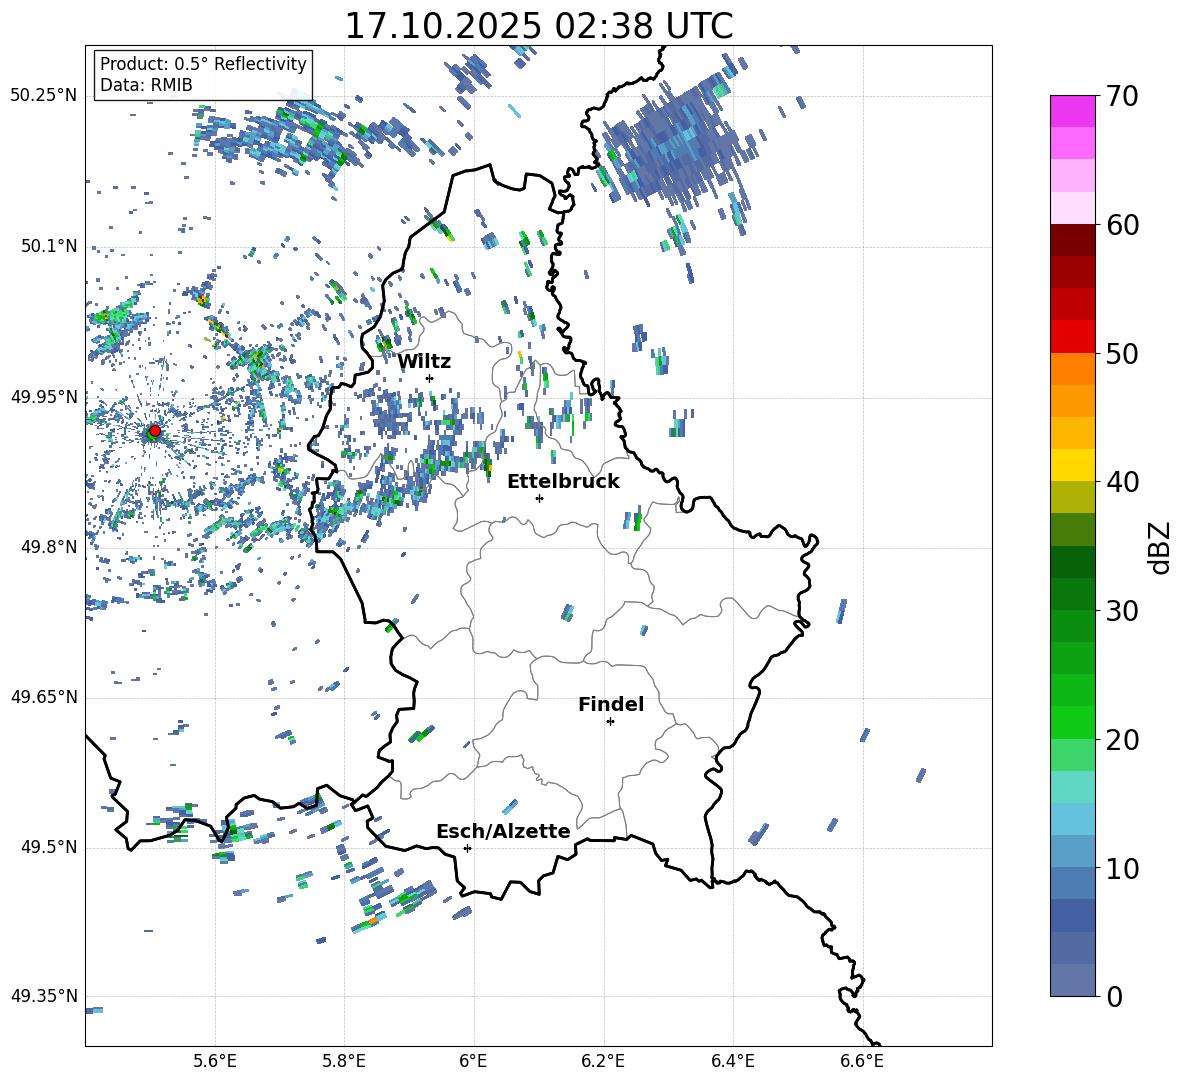Click the timestamp title 17.10.2025 02:38 UTC

[538, 26]
